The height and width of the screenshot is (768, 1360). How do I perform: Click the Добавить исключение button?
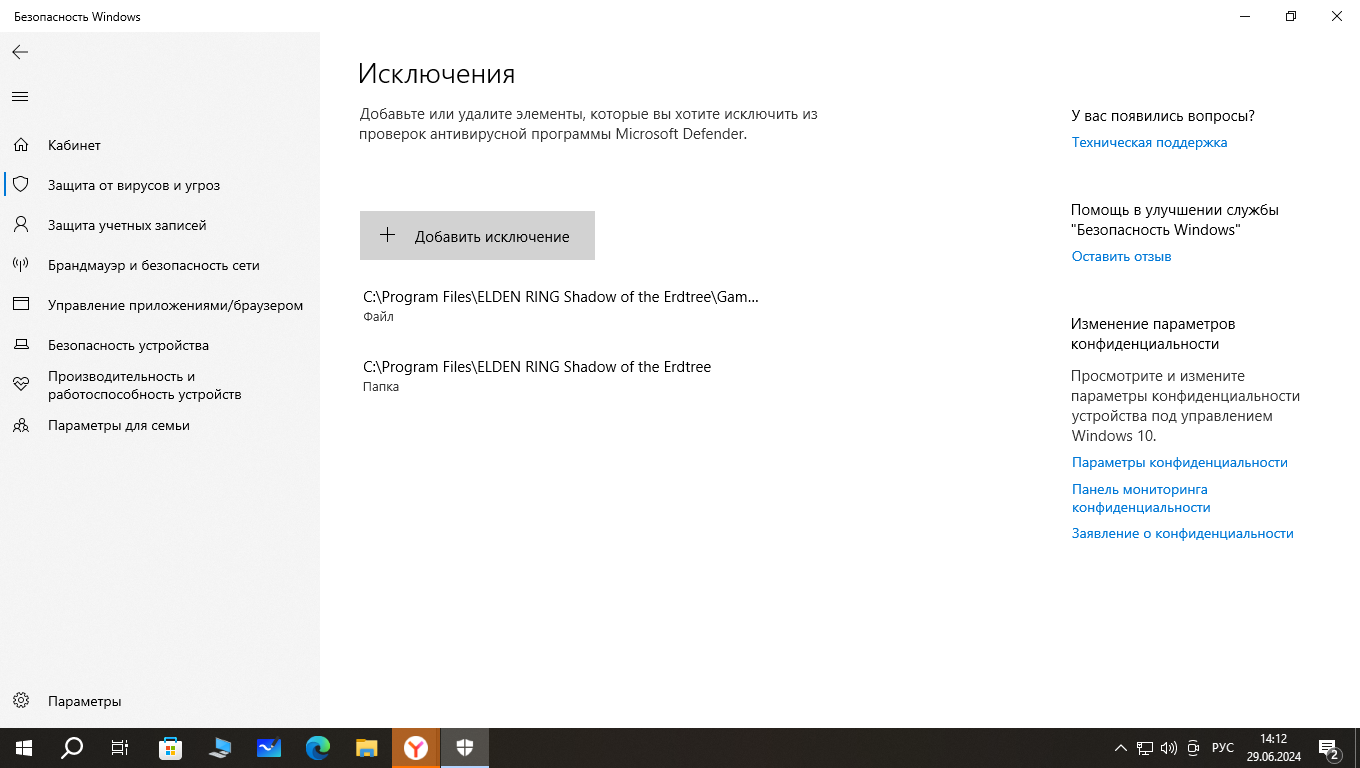(477, 236)
